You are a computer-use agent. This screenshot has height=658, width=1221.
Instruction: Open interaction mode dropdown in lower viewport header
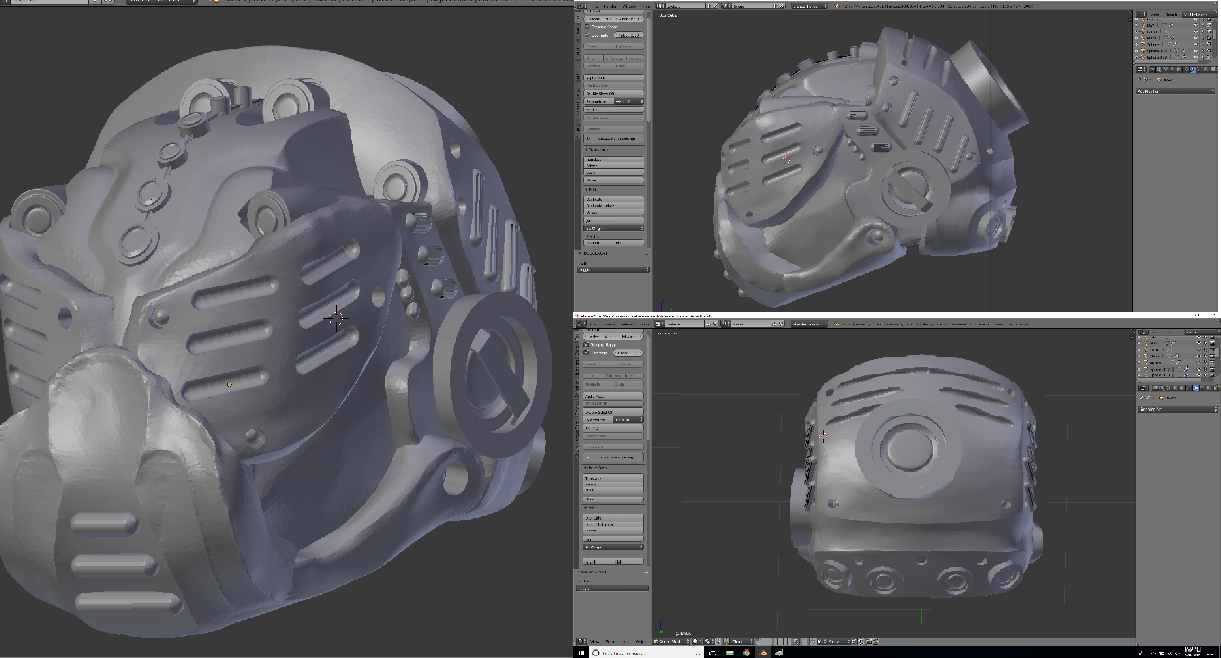(673, 641)
